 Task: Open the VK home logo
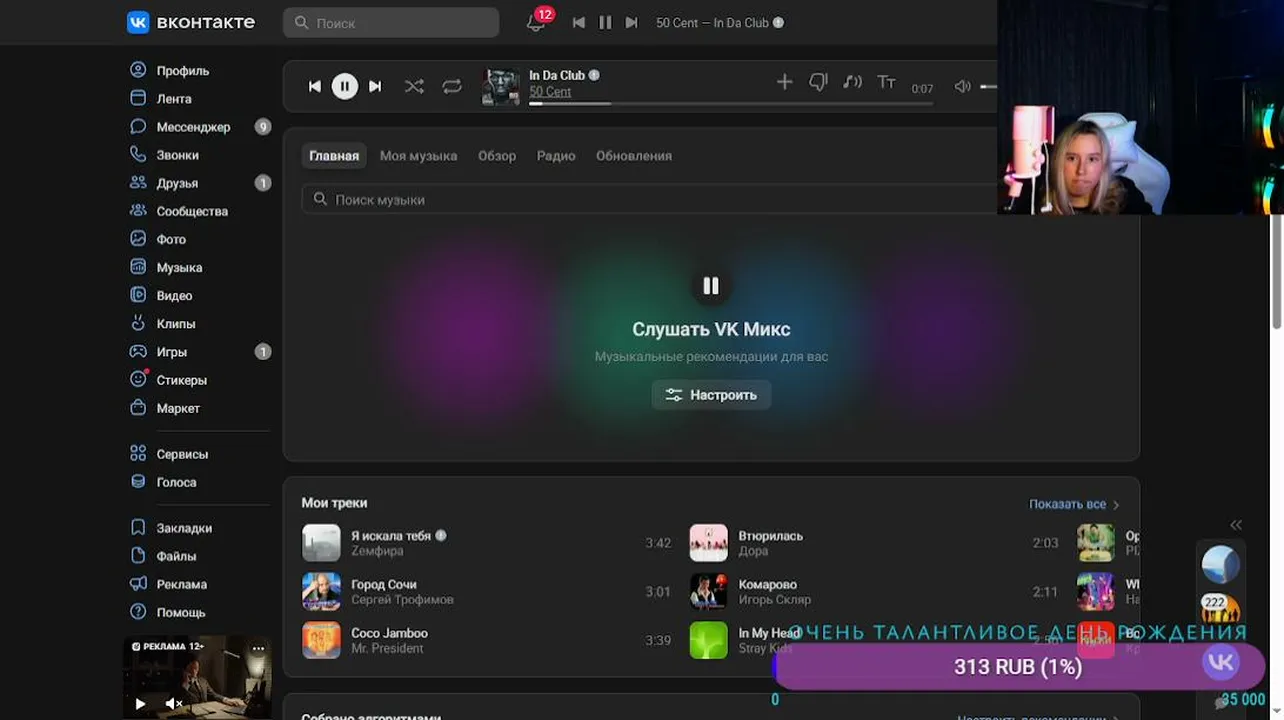[x=190, y=22]
